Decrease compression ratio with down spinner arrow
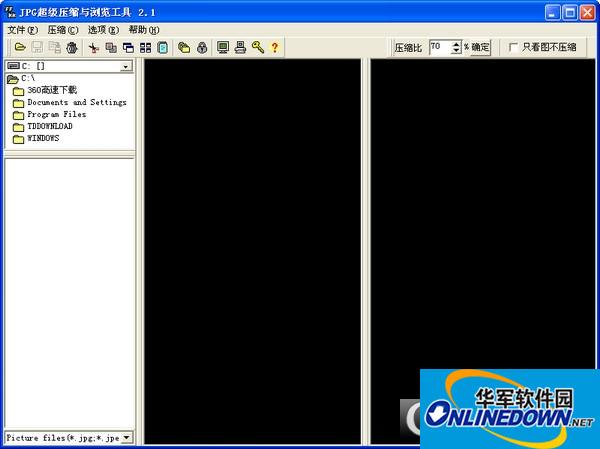Screen dimensions: 600x449 click(456, 51)
